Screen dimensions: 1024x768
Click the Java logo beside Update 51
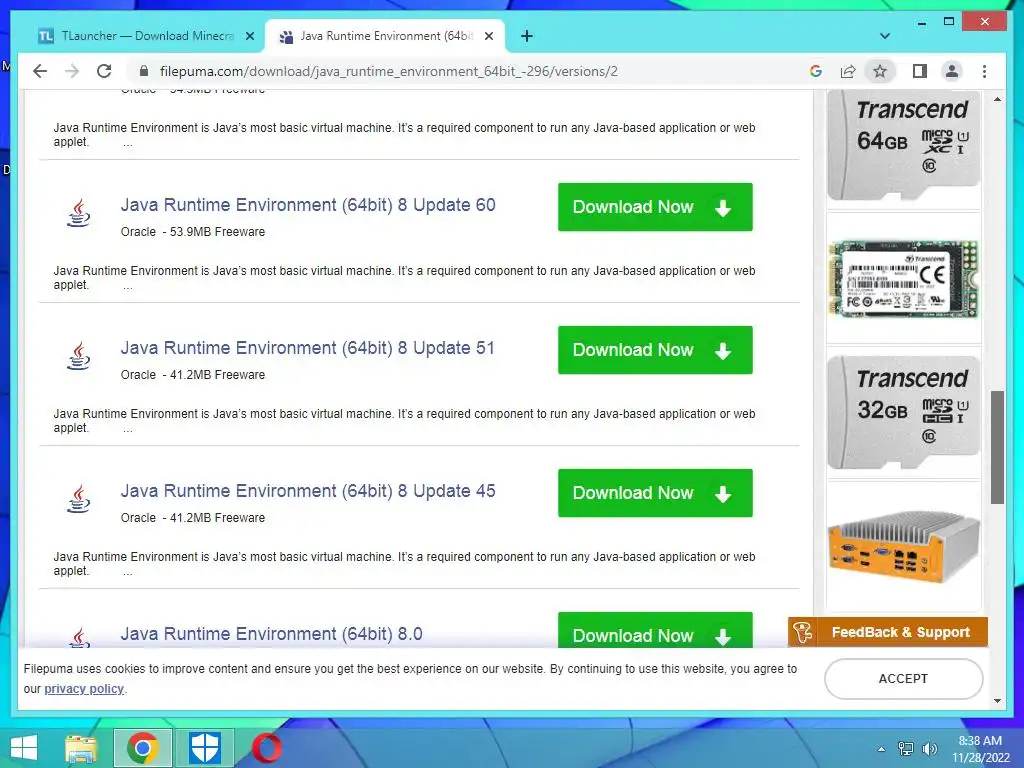coord(78,356)
